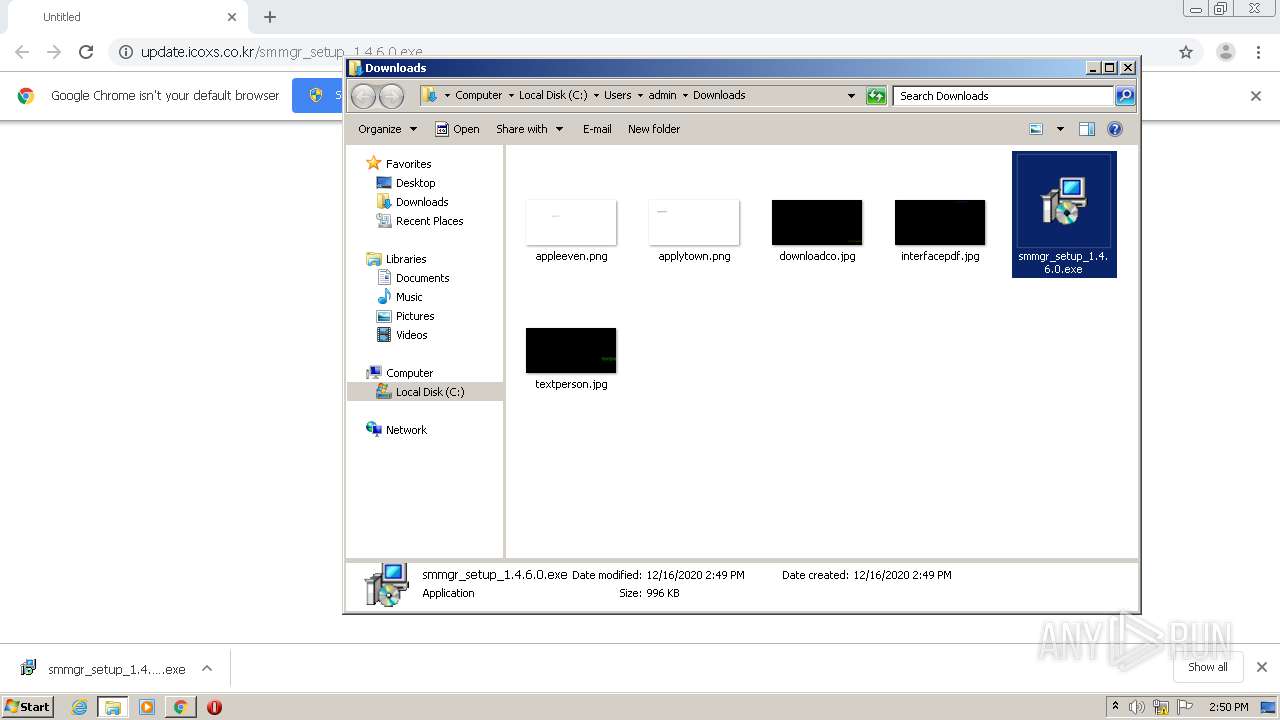Expand the Users breadcrumb arrow
The width and height of the screenshot is (1280, 720).
point(638,96)
